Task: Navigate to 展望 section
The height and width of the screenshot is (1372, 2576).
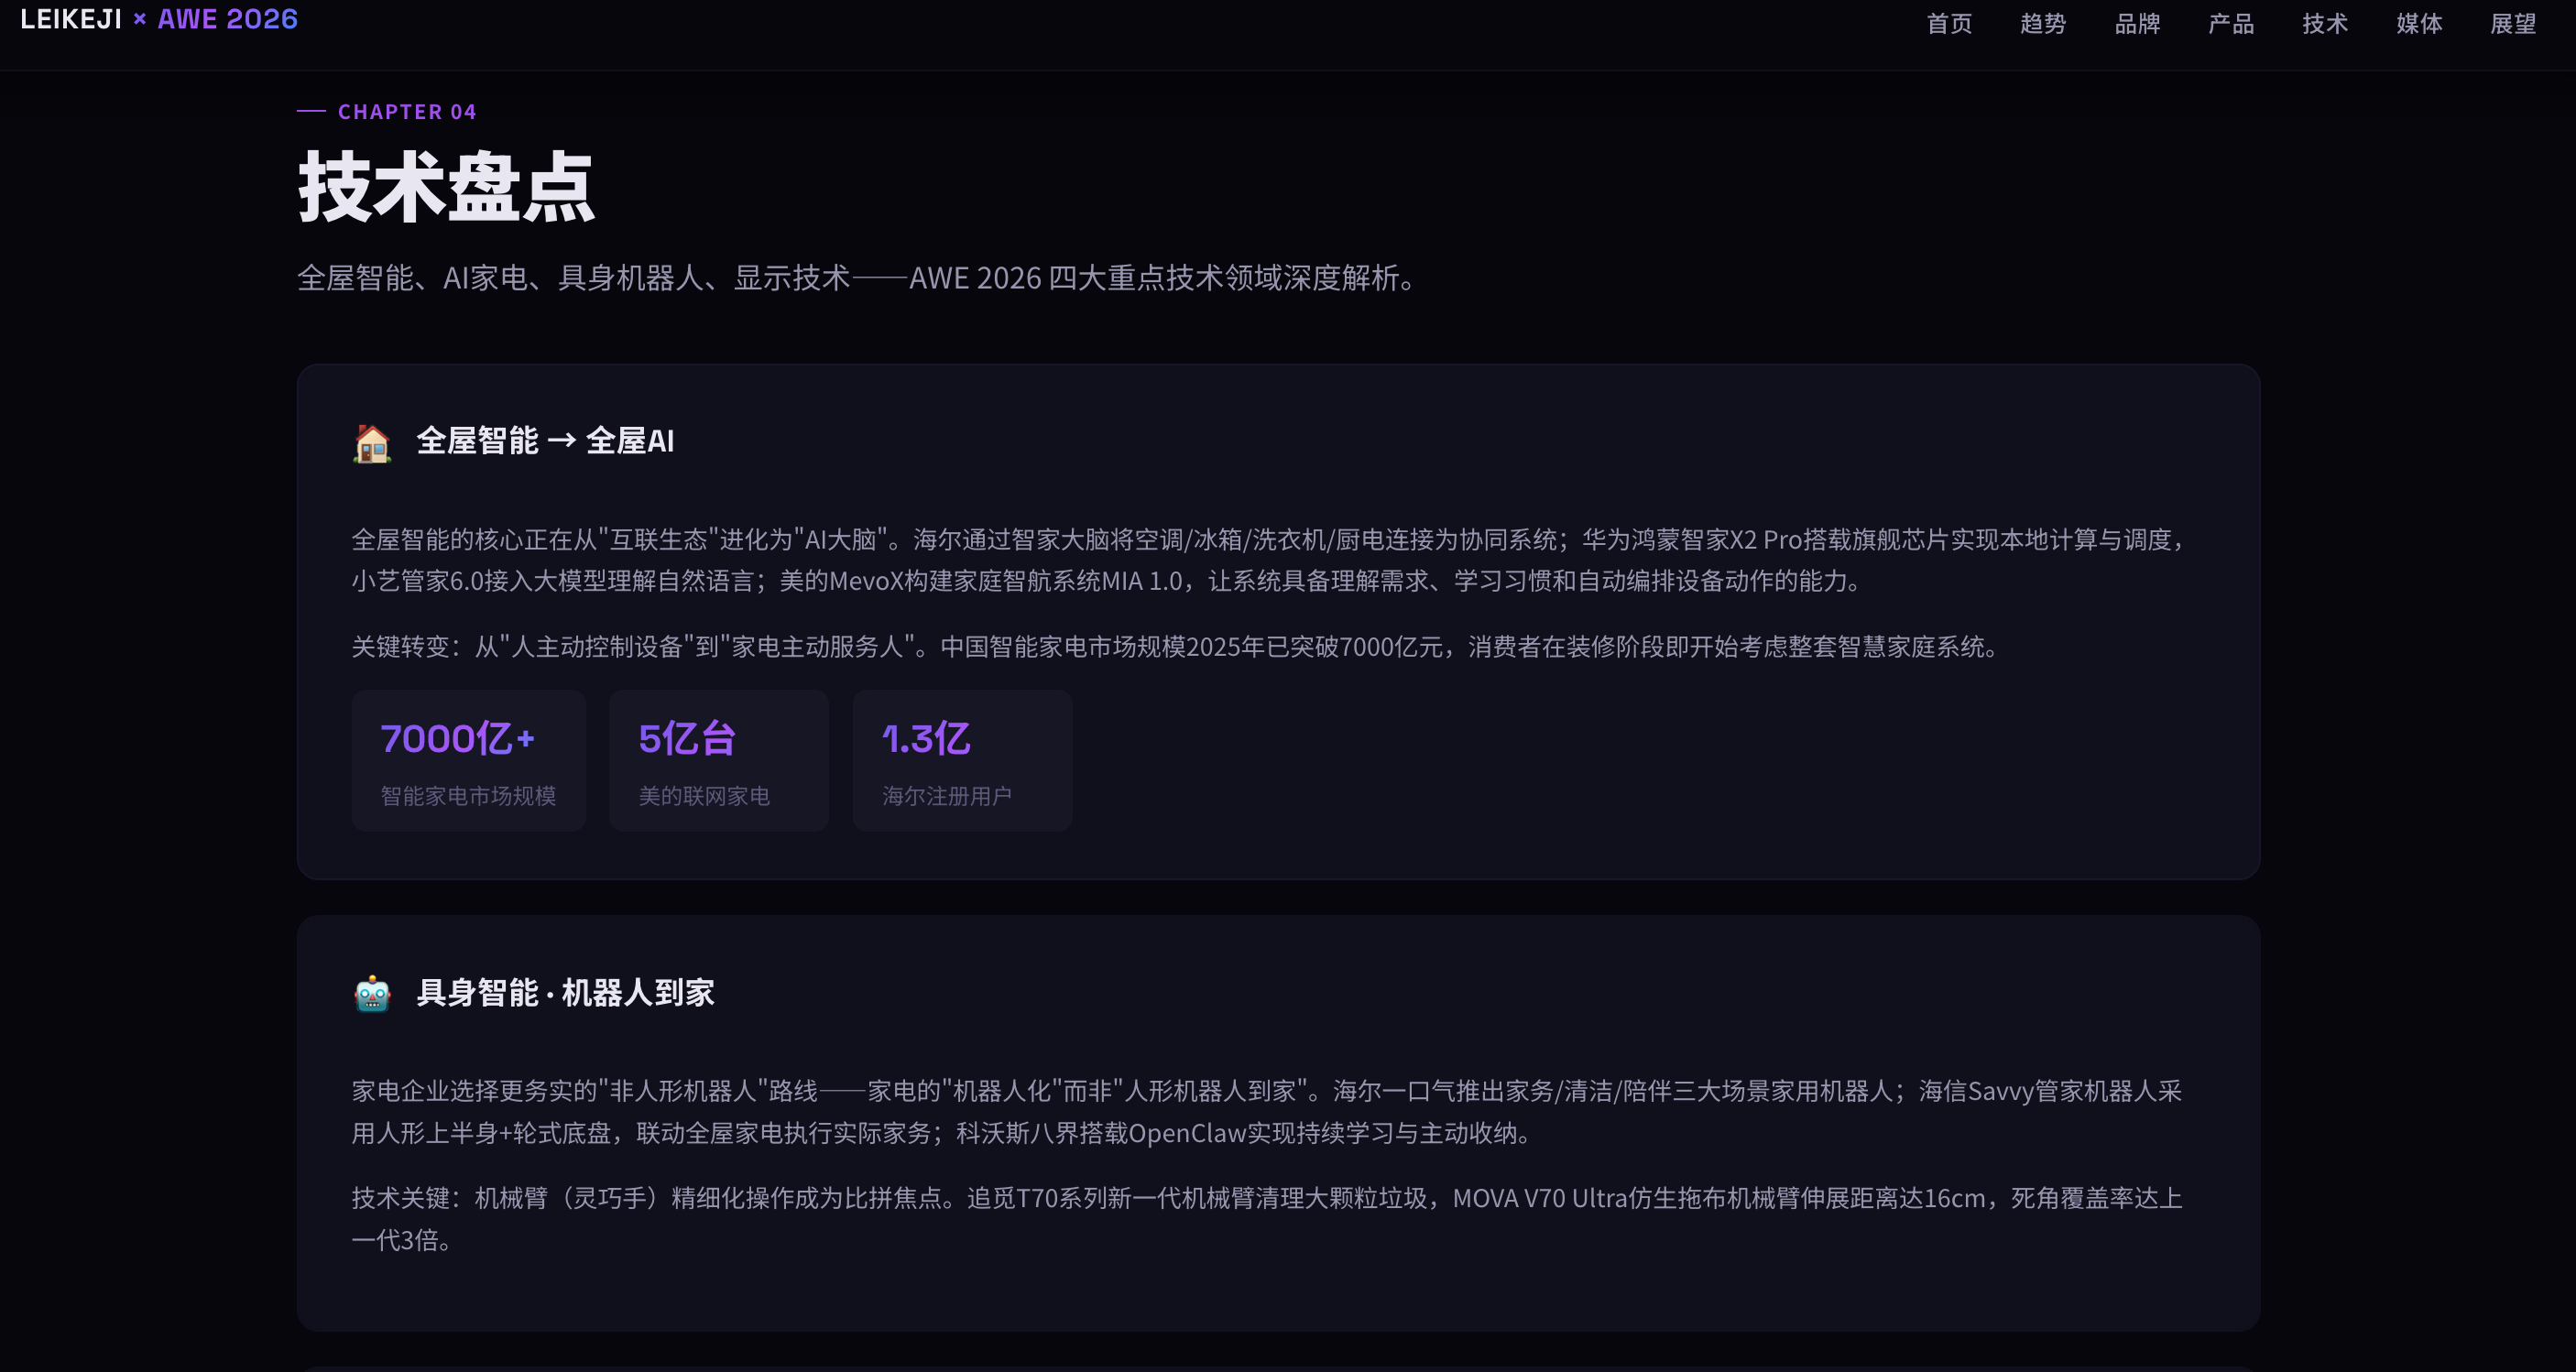Action: pyautogui.click(x=2513, y=23)
